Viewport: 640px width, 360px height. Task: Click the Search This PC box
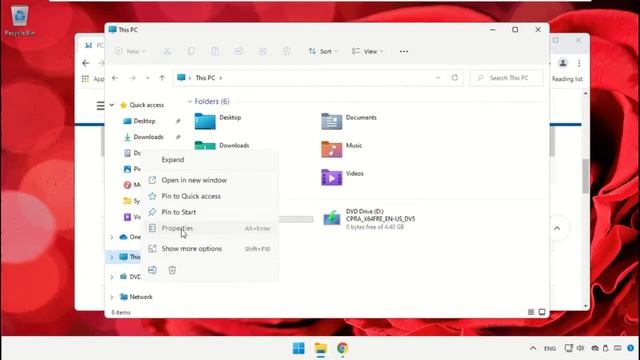pos(507,78)
